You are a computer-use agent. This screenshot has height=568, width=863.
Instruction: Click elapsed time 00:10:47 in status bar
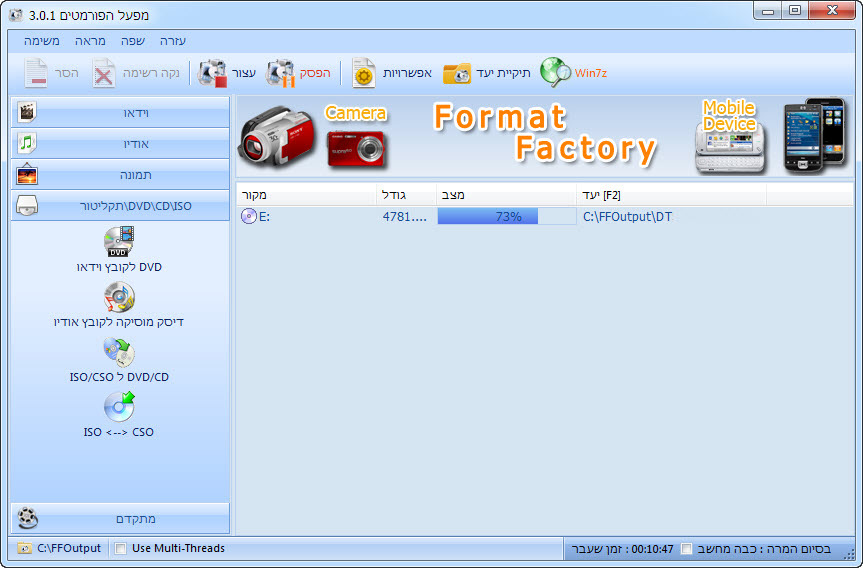pyautogui.click(x=652, y=549)
